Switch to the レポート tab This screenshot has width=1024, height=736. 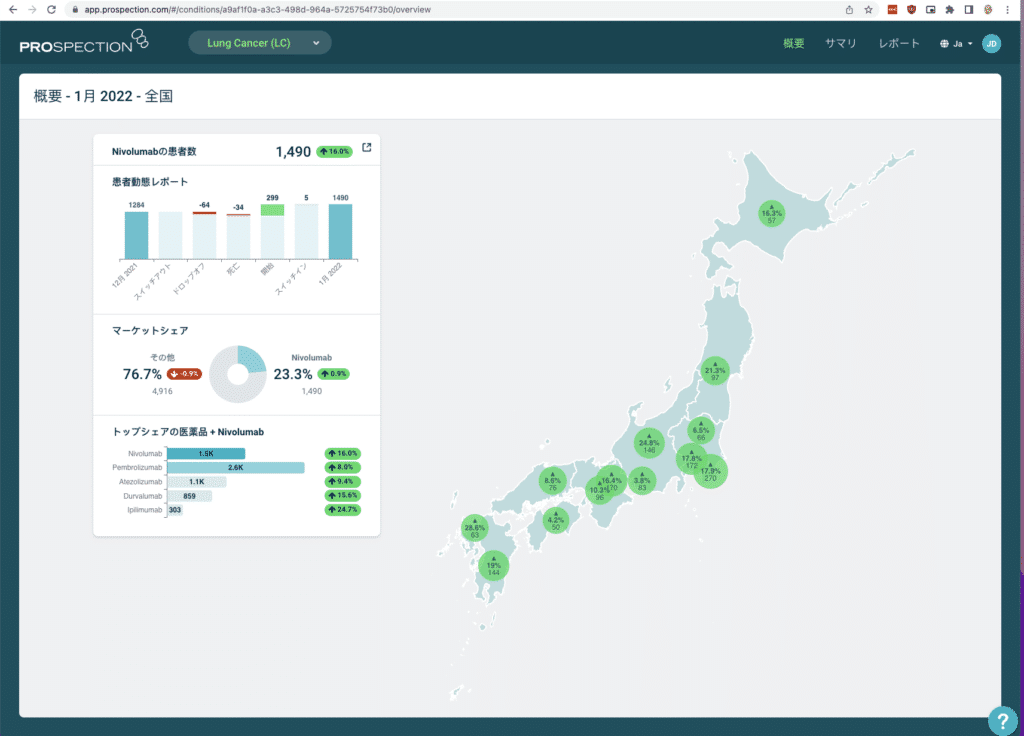click(899, 44)
